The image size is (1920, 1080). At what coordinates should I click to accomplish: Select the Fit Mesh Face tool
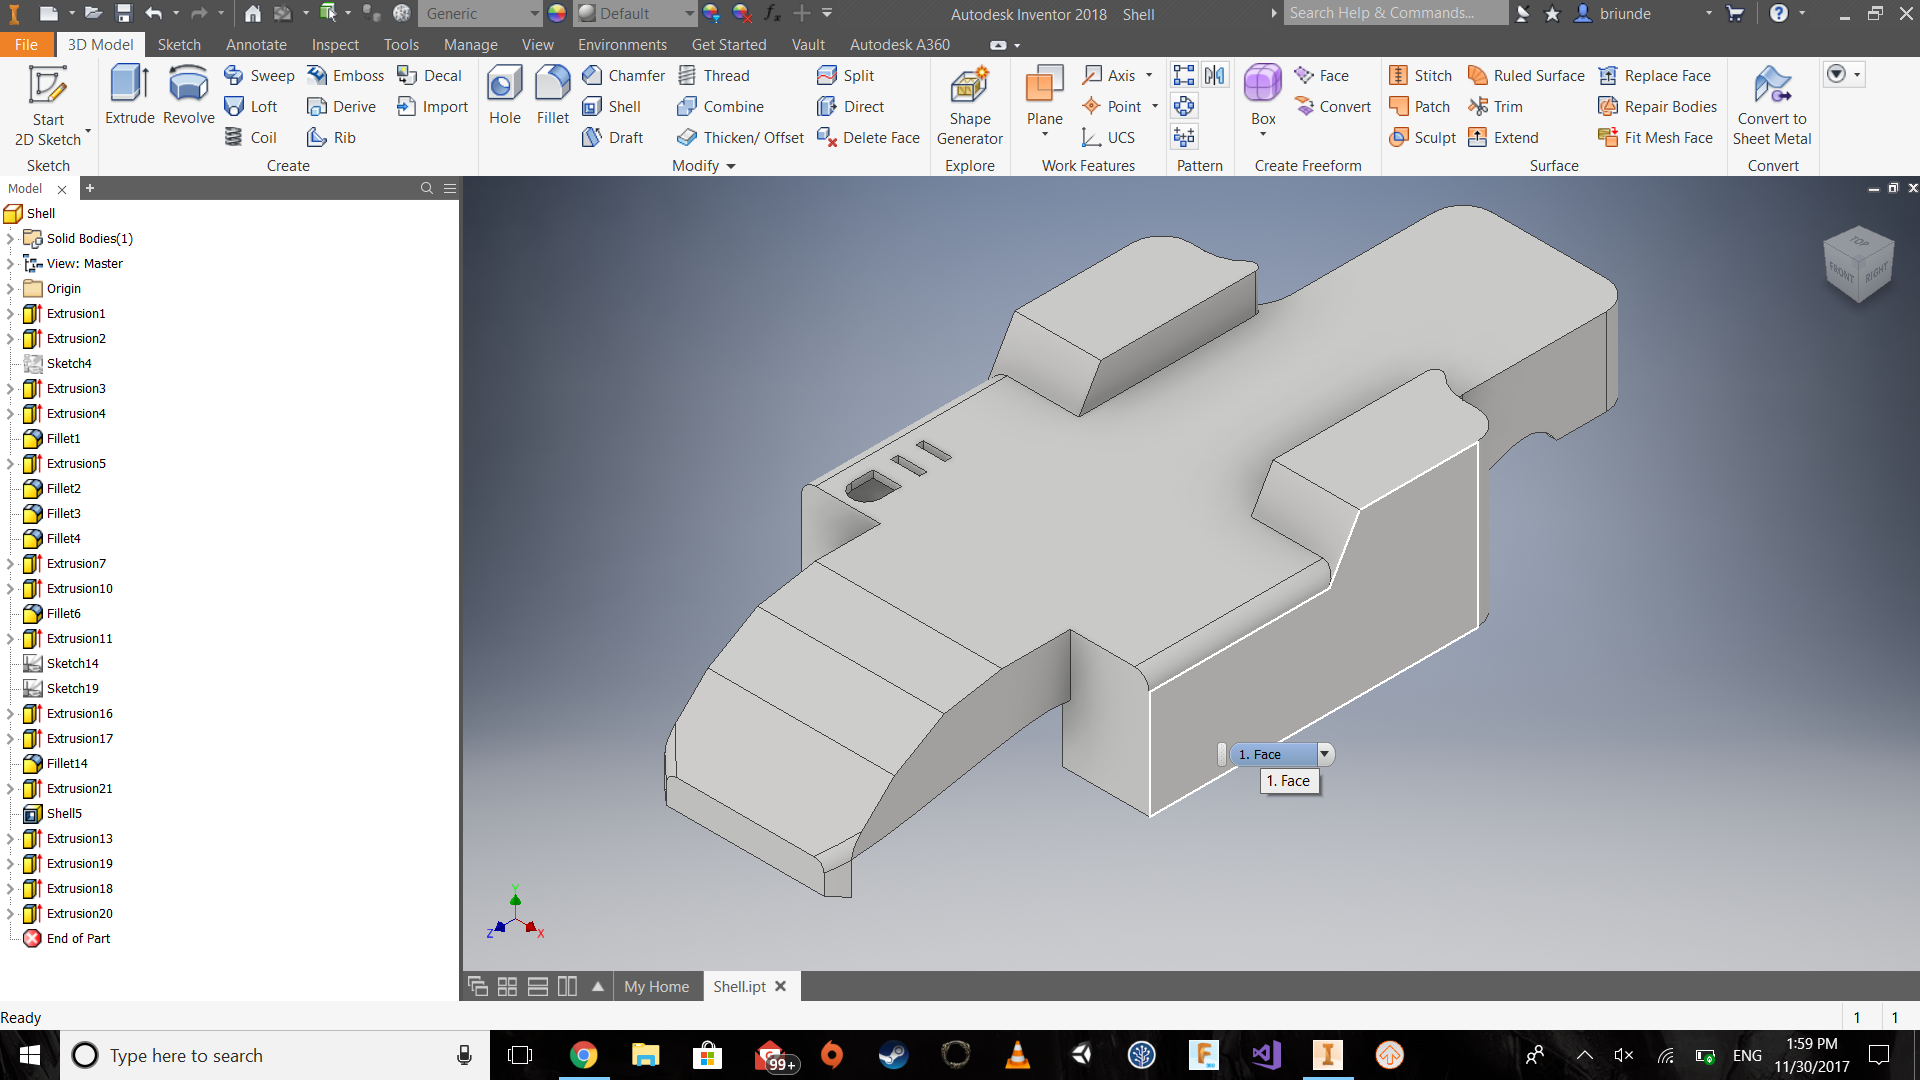pos(1655,137)
